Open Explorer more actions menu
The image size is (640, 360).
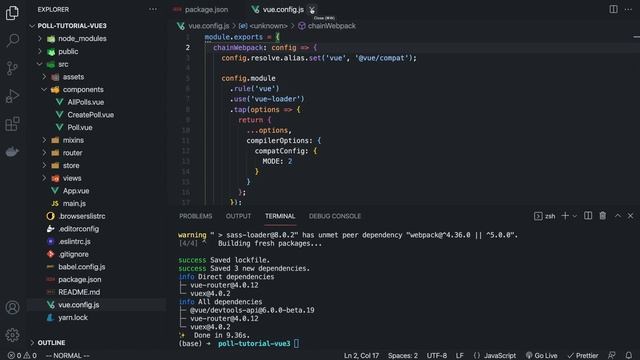[x=153, y=9]
